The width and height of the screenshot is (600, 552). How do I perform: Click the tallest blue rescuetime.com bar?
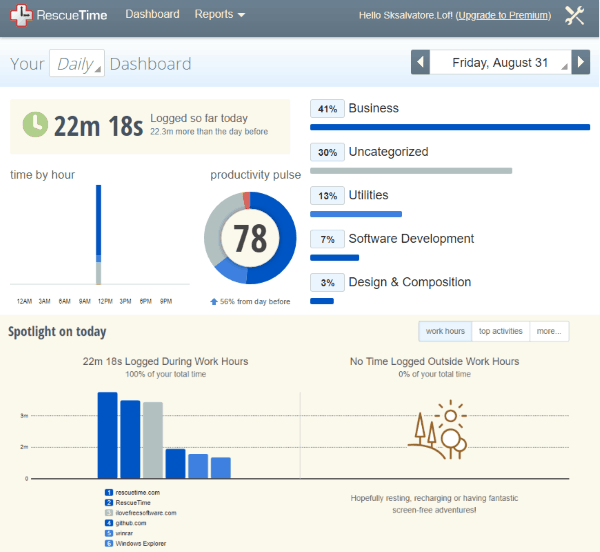(107, 435)
